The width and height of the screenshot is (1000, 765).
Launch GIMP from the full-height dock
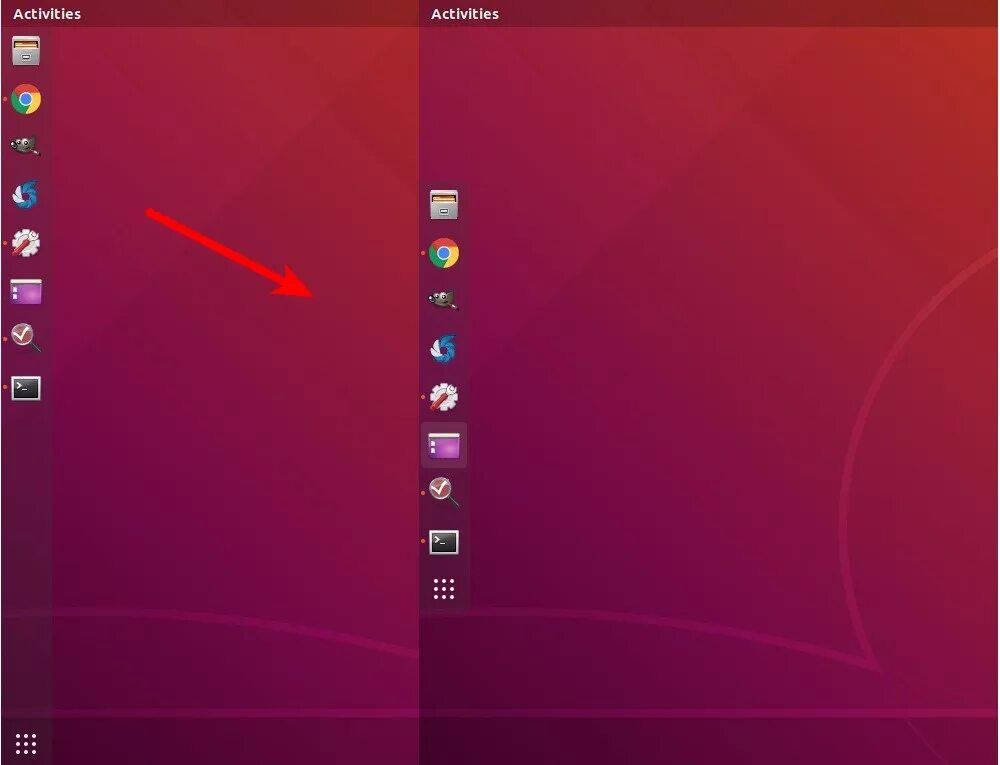pos(26,147)
